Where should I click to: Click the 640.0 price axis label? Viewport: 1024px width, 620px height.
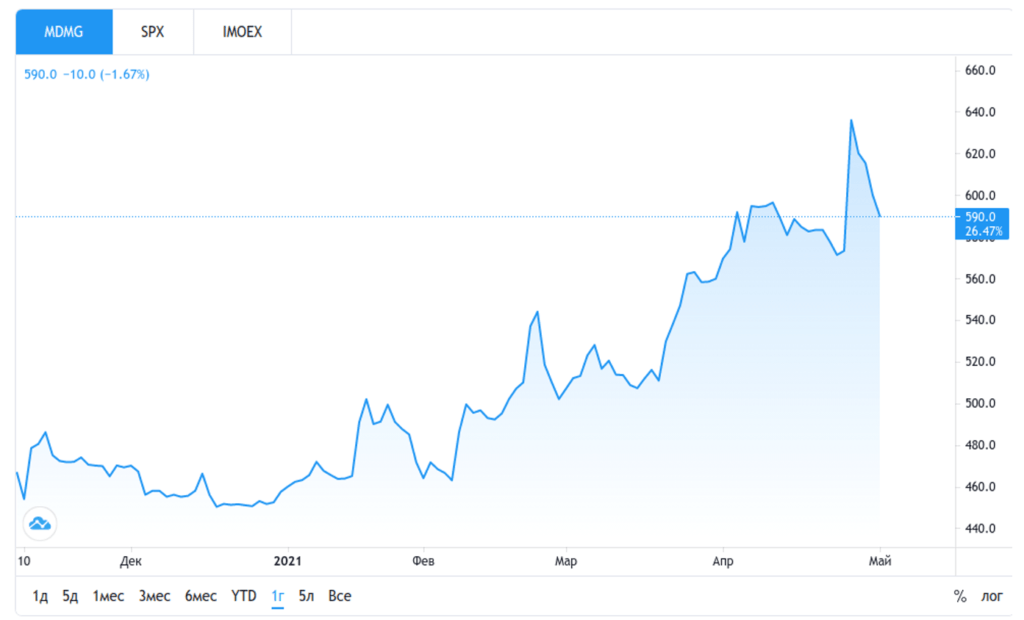[x=977, y=112]
